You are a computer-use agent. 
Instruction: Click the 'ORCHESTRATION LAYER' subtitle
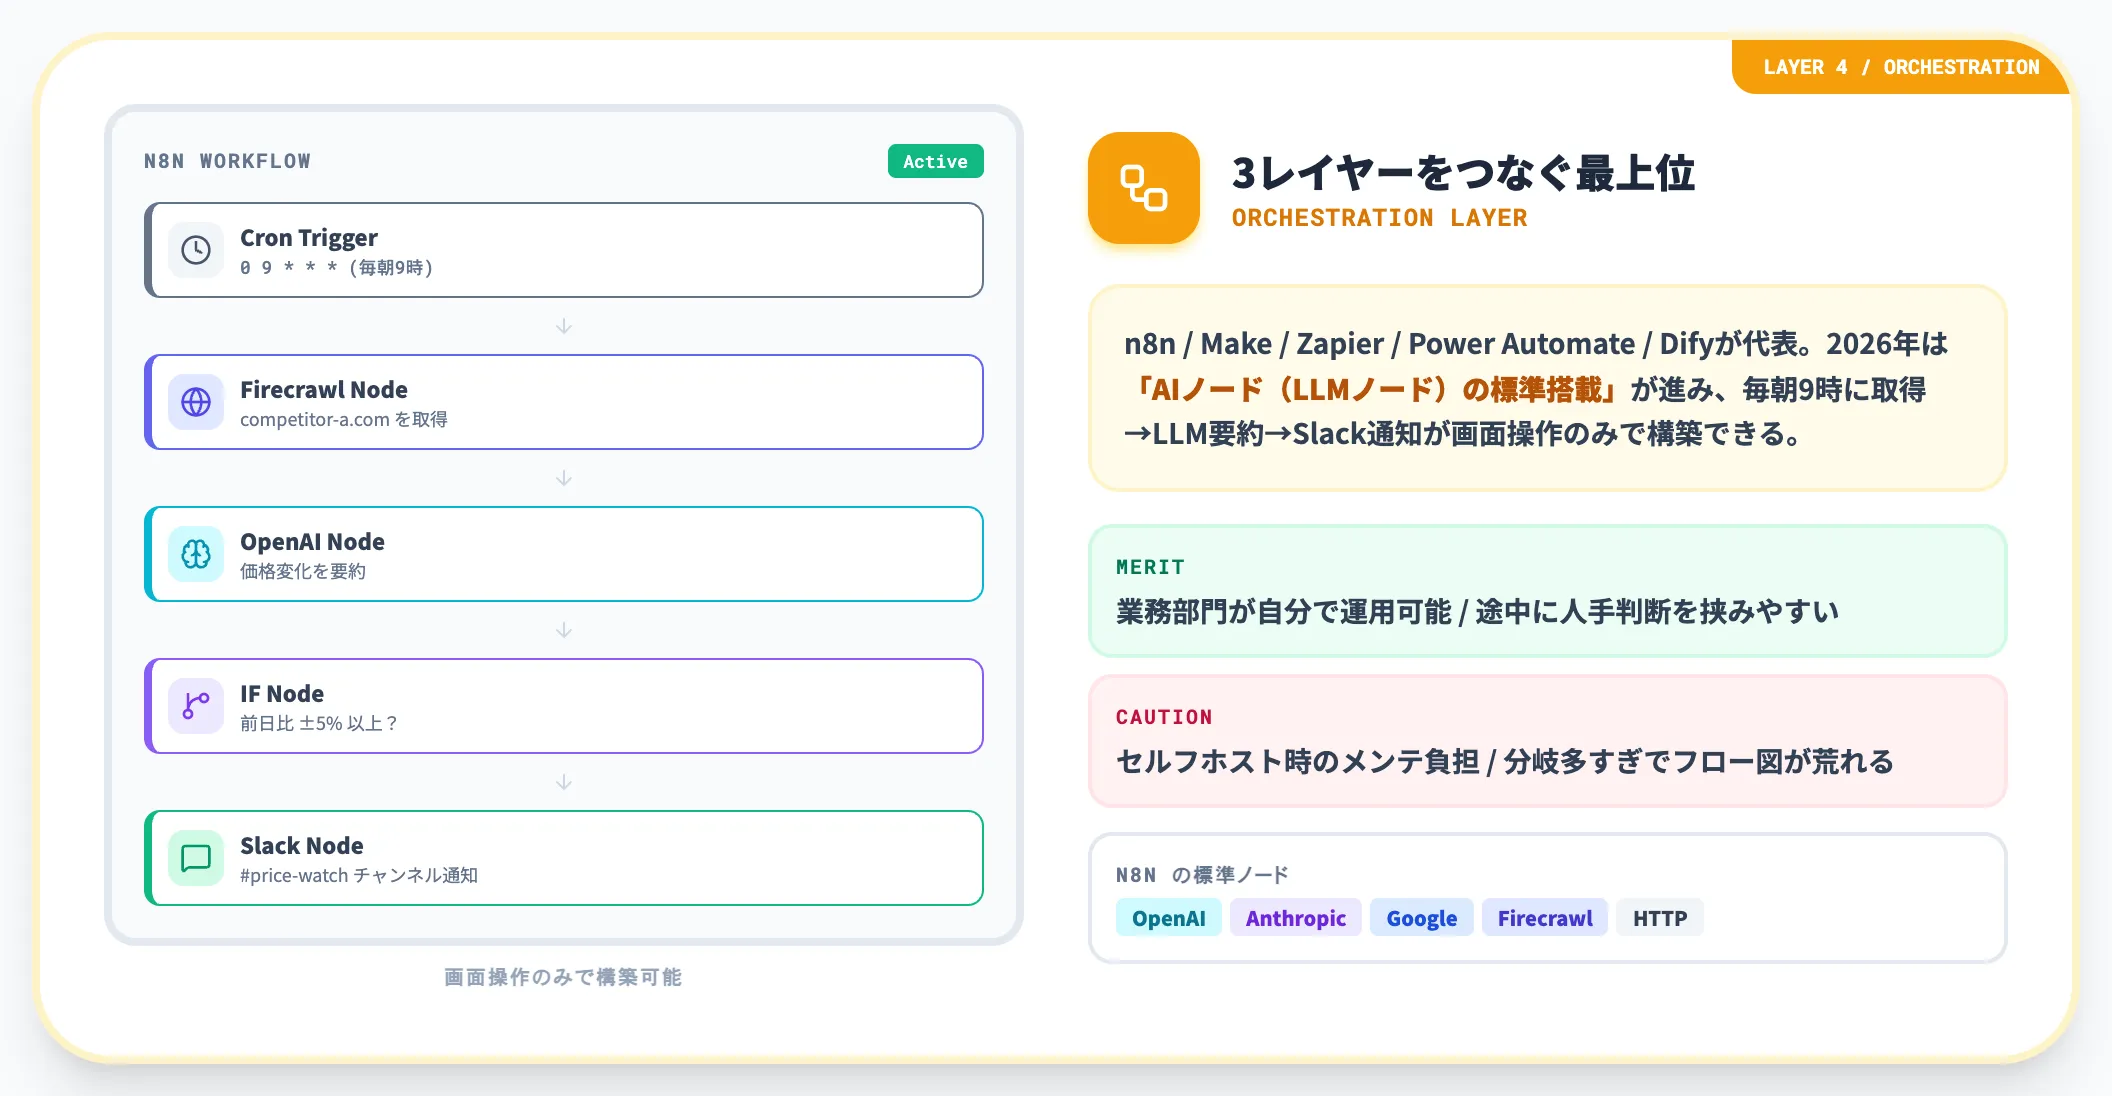click(x=1379, y=218)
